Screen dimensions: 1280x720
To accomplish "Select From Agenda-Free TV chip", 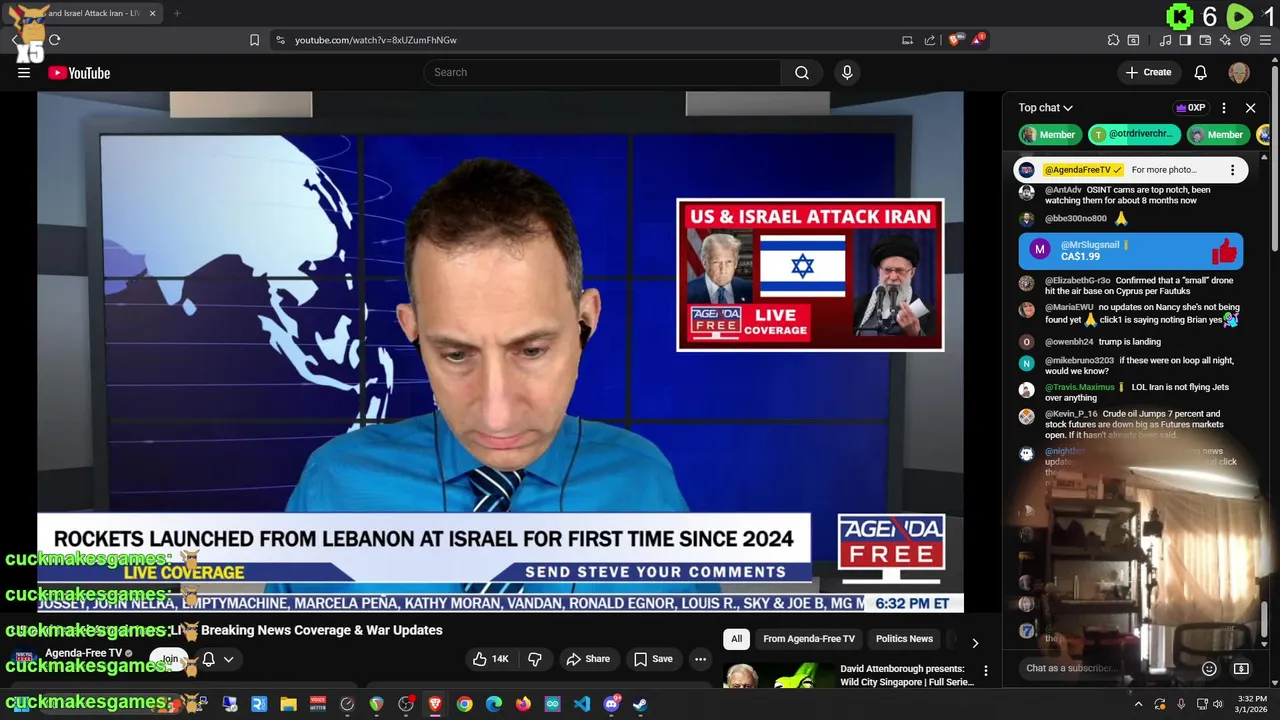I will (x=809, y=639).
